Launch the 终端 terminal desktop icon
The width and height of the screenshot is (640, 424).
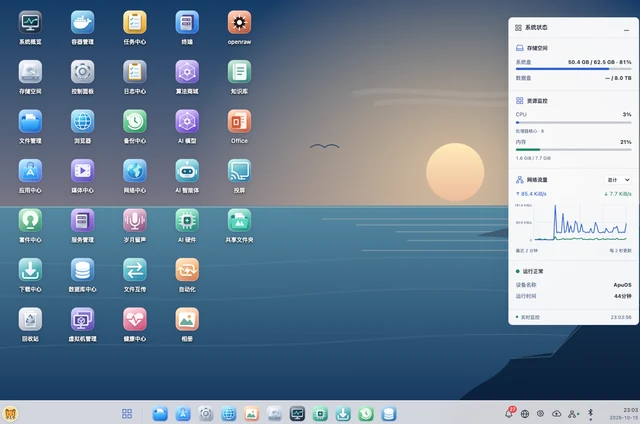pos(187,23)
